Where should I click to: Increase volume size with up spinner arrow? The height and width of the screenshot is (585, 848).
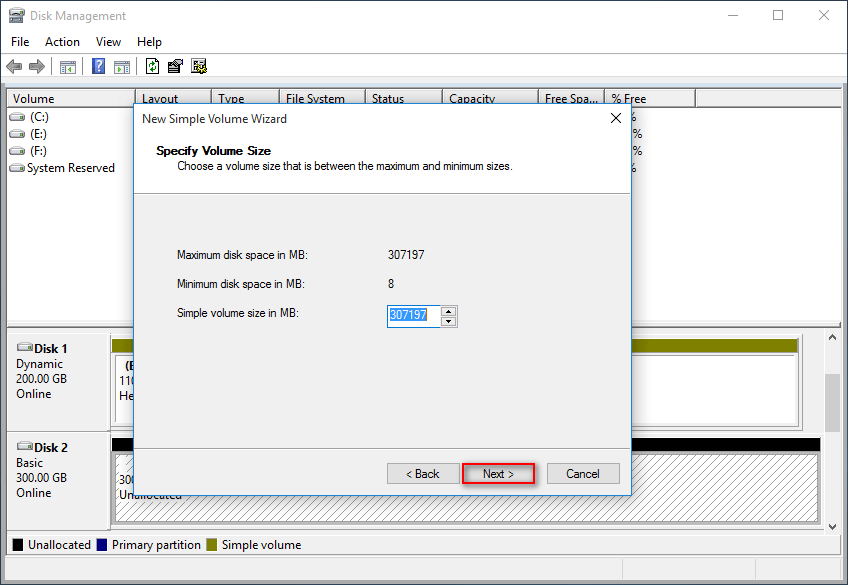pyautogui.click(x=449, y=310)
